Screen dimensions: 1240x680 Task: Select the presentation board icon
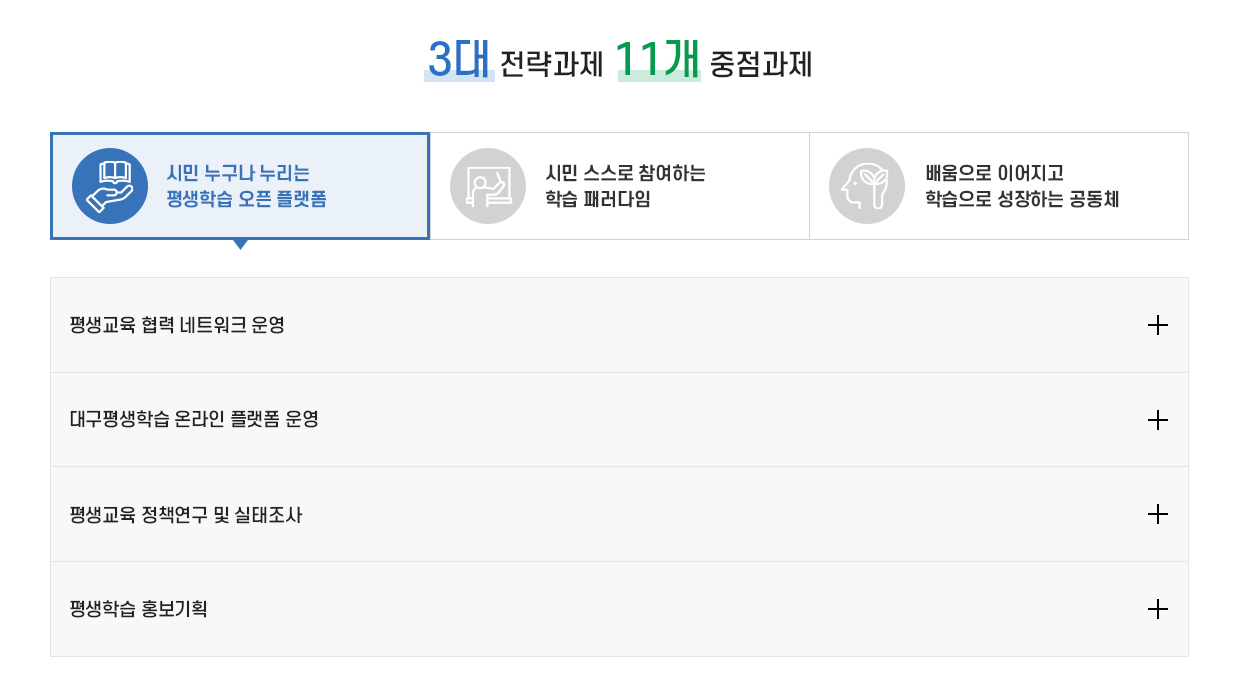coord(487,185)
